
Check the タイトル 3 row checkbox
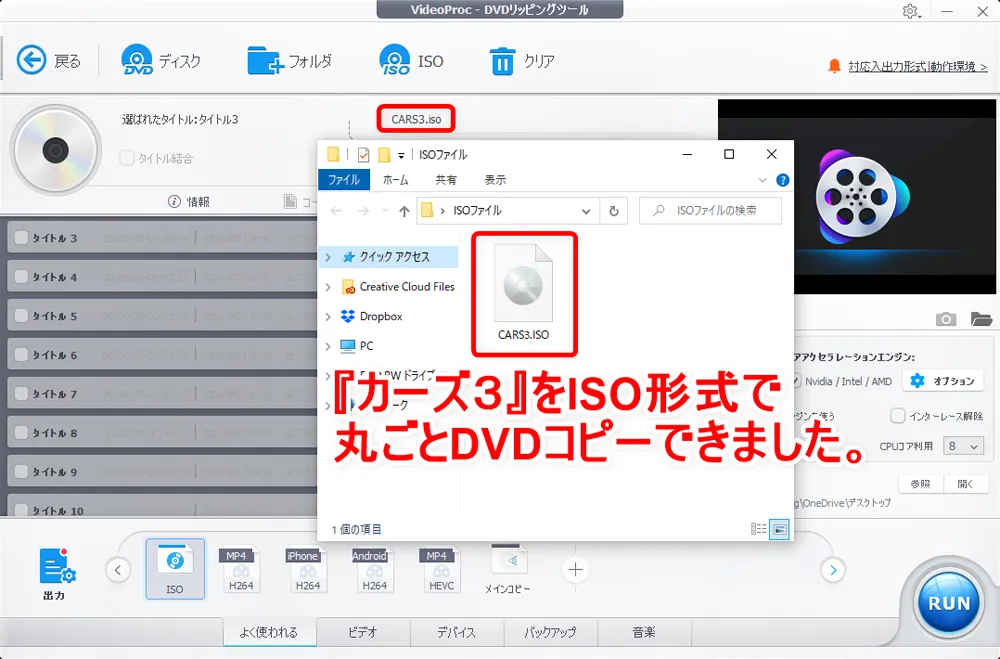[x=21, y=238]
